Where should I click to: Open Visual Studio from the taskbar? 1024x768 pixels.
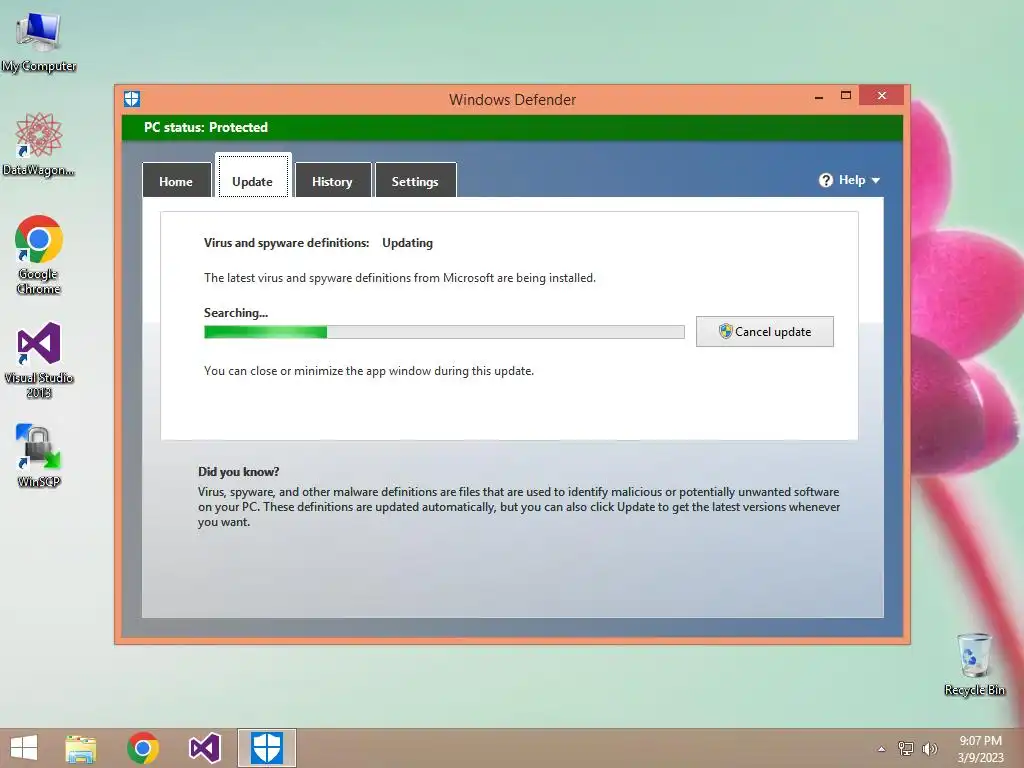204,748
